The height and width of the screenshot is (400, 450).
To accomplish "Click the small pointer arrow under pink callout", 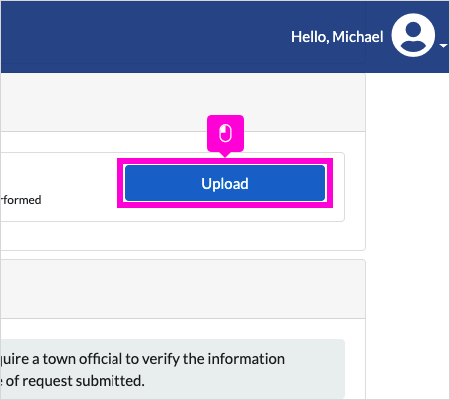I will 225,154.
